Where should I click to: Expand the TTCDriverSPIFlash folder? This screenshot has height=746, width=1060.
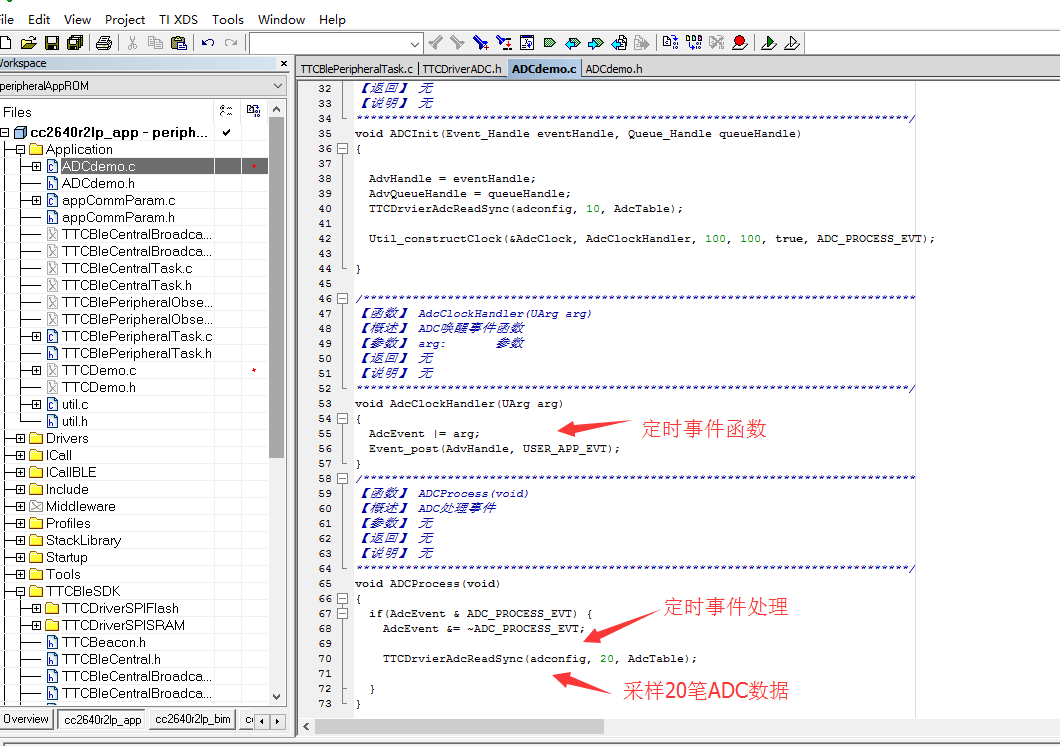point(37,608)
